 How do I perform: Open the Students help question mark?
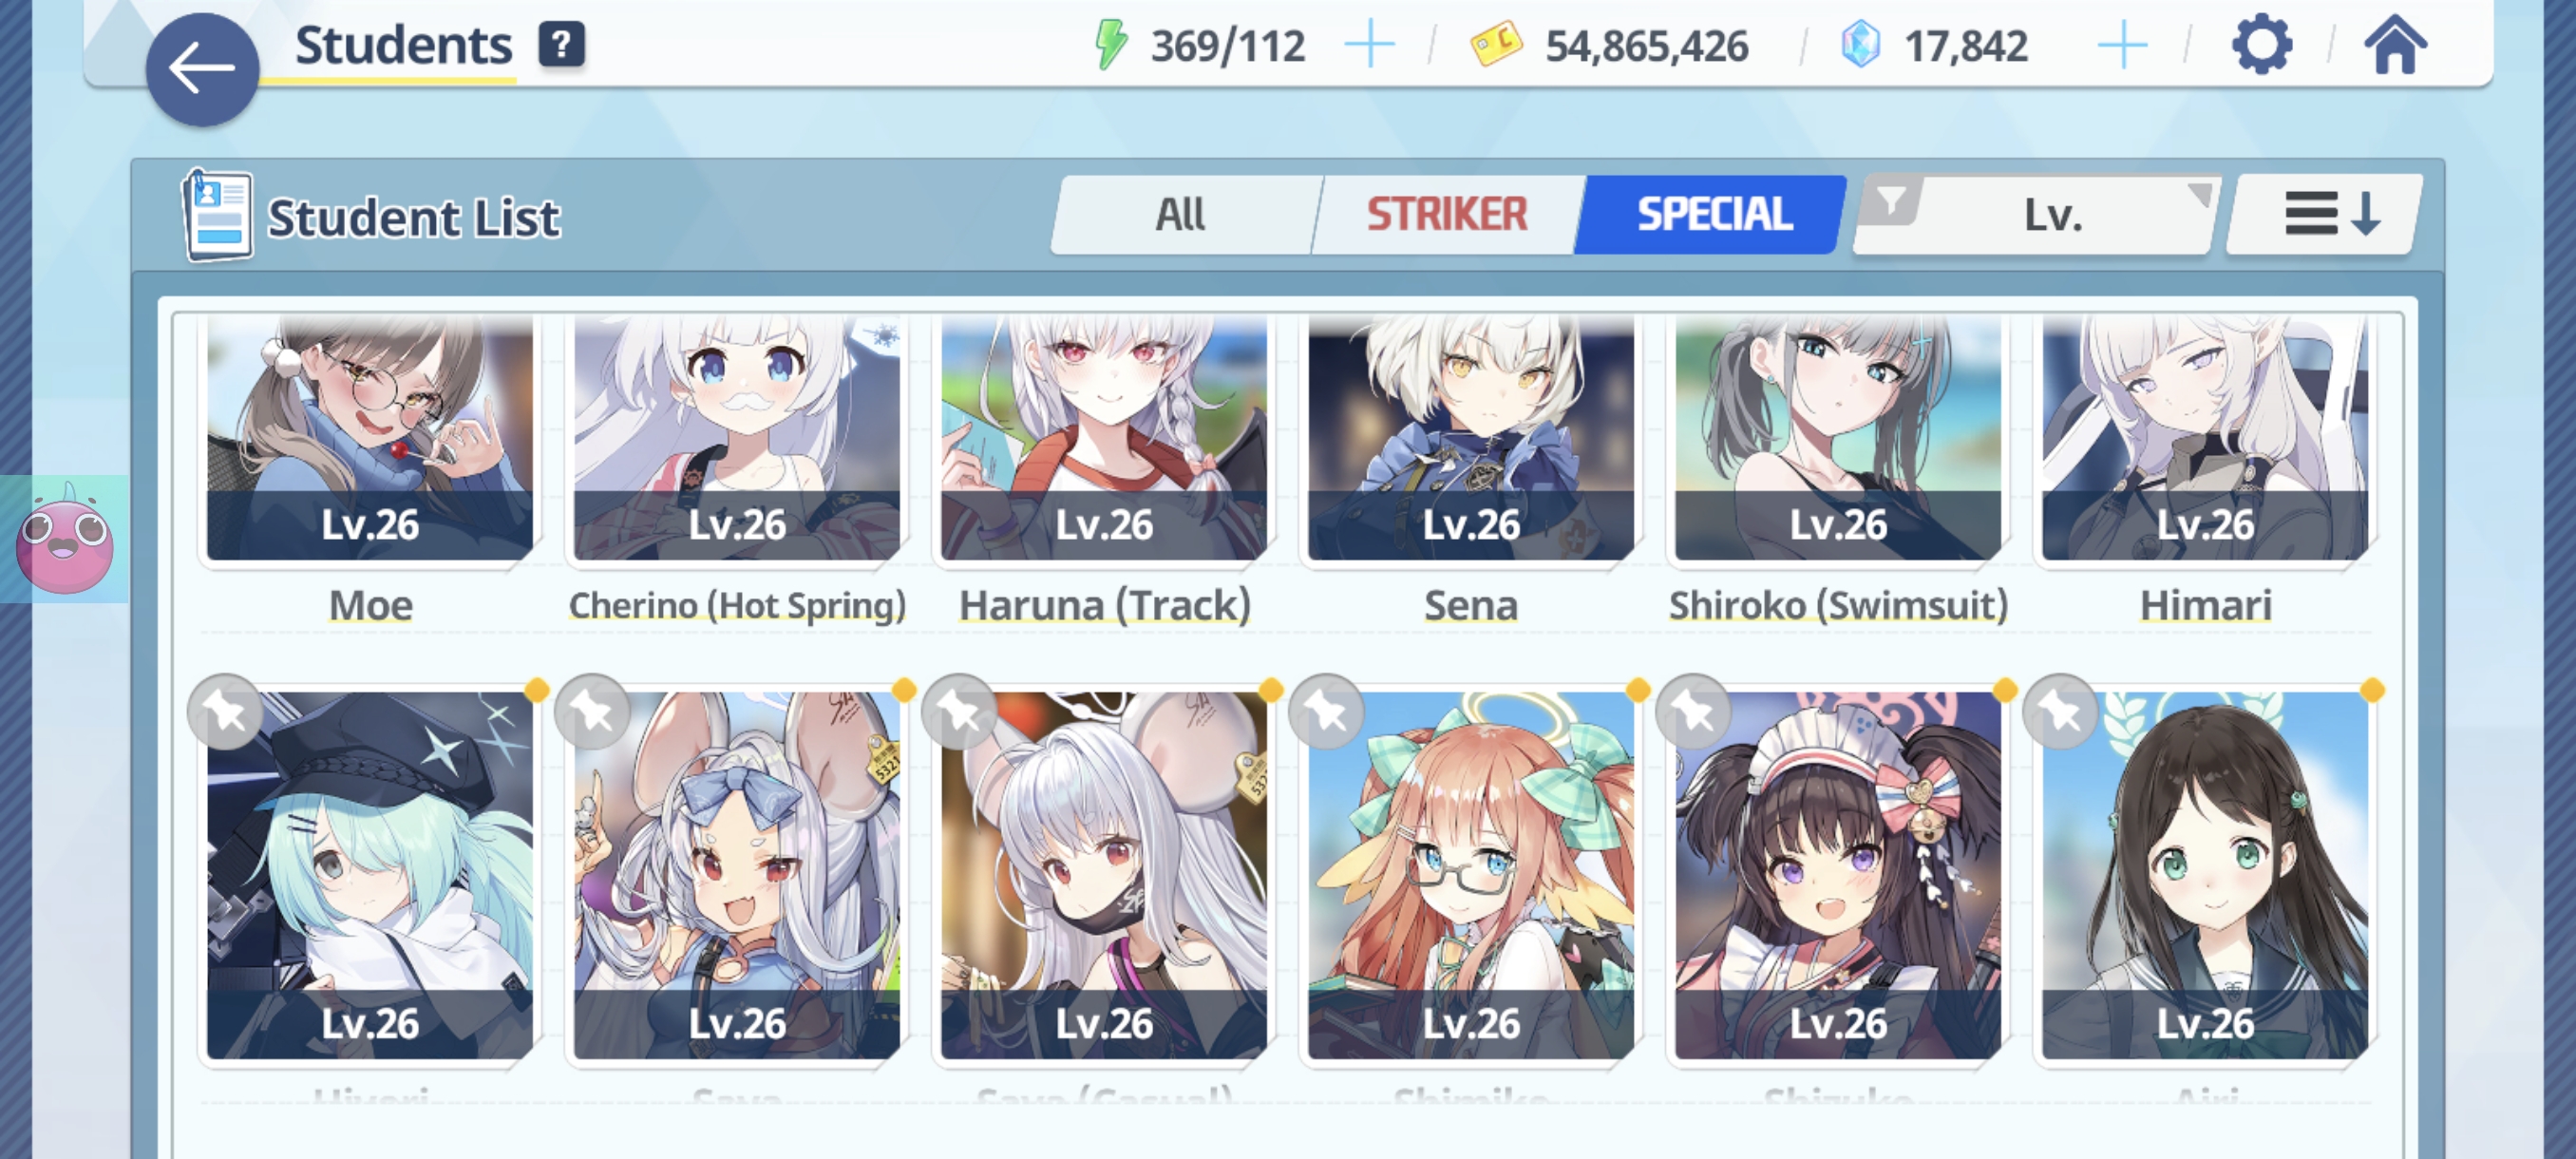(x=561, y=45)
